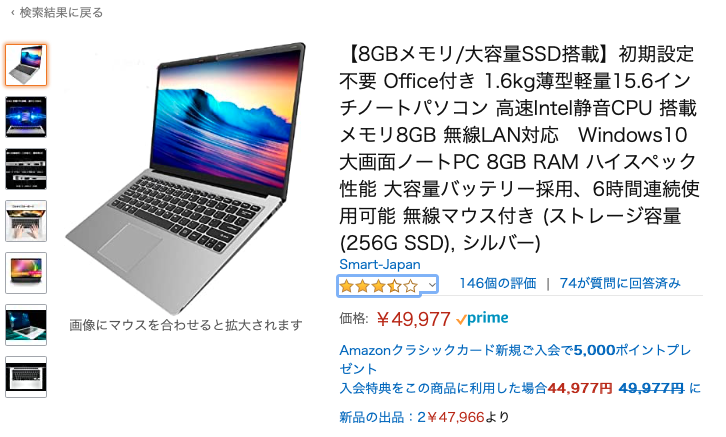Screen dimensions: 726x437
Task: Click the star rating icons
Action: pos(378,286)
